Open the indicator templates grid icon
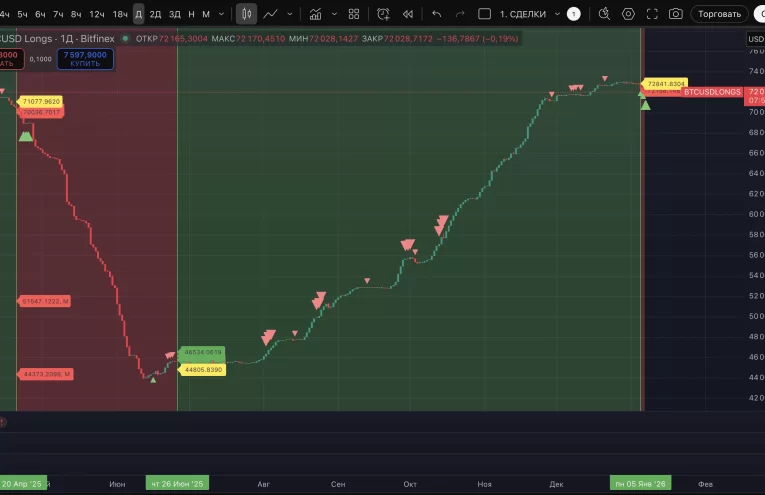This screenshot has width=765, height=495. tap(354, 14)
